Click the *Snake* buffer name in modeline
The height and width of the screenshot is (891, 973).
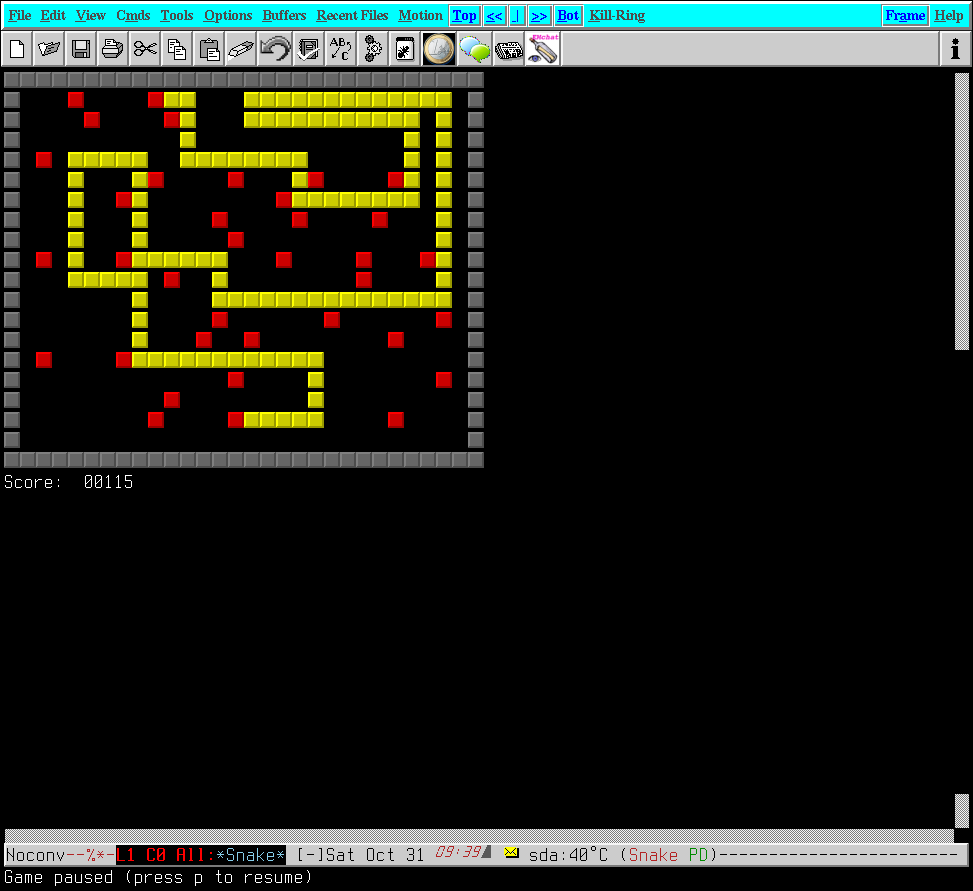[x=250, y=855]
